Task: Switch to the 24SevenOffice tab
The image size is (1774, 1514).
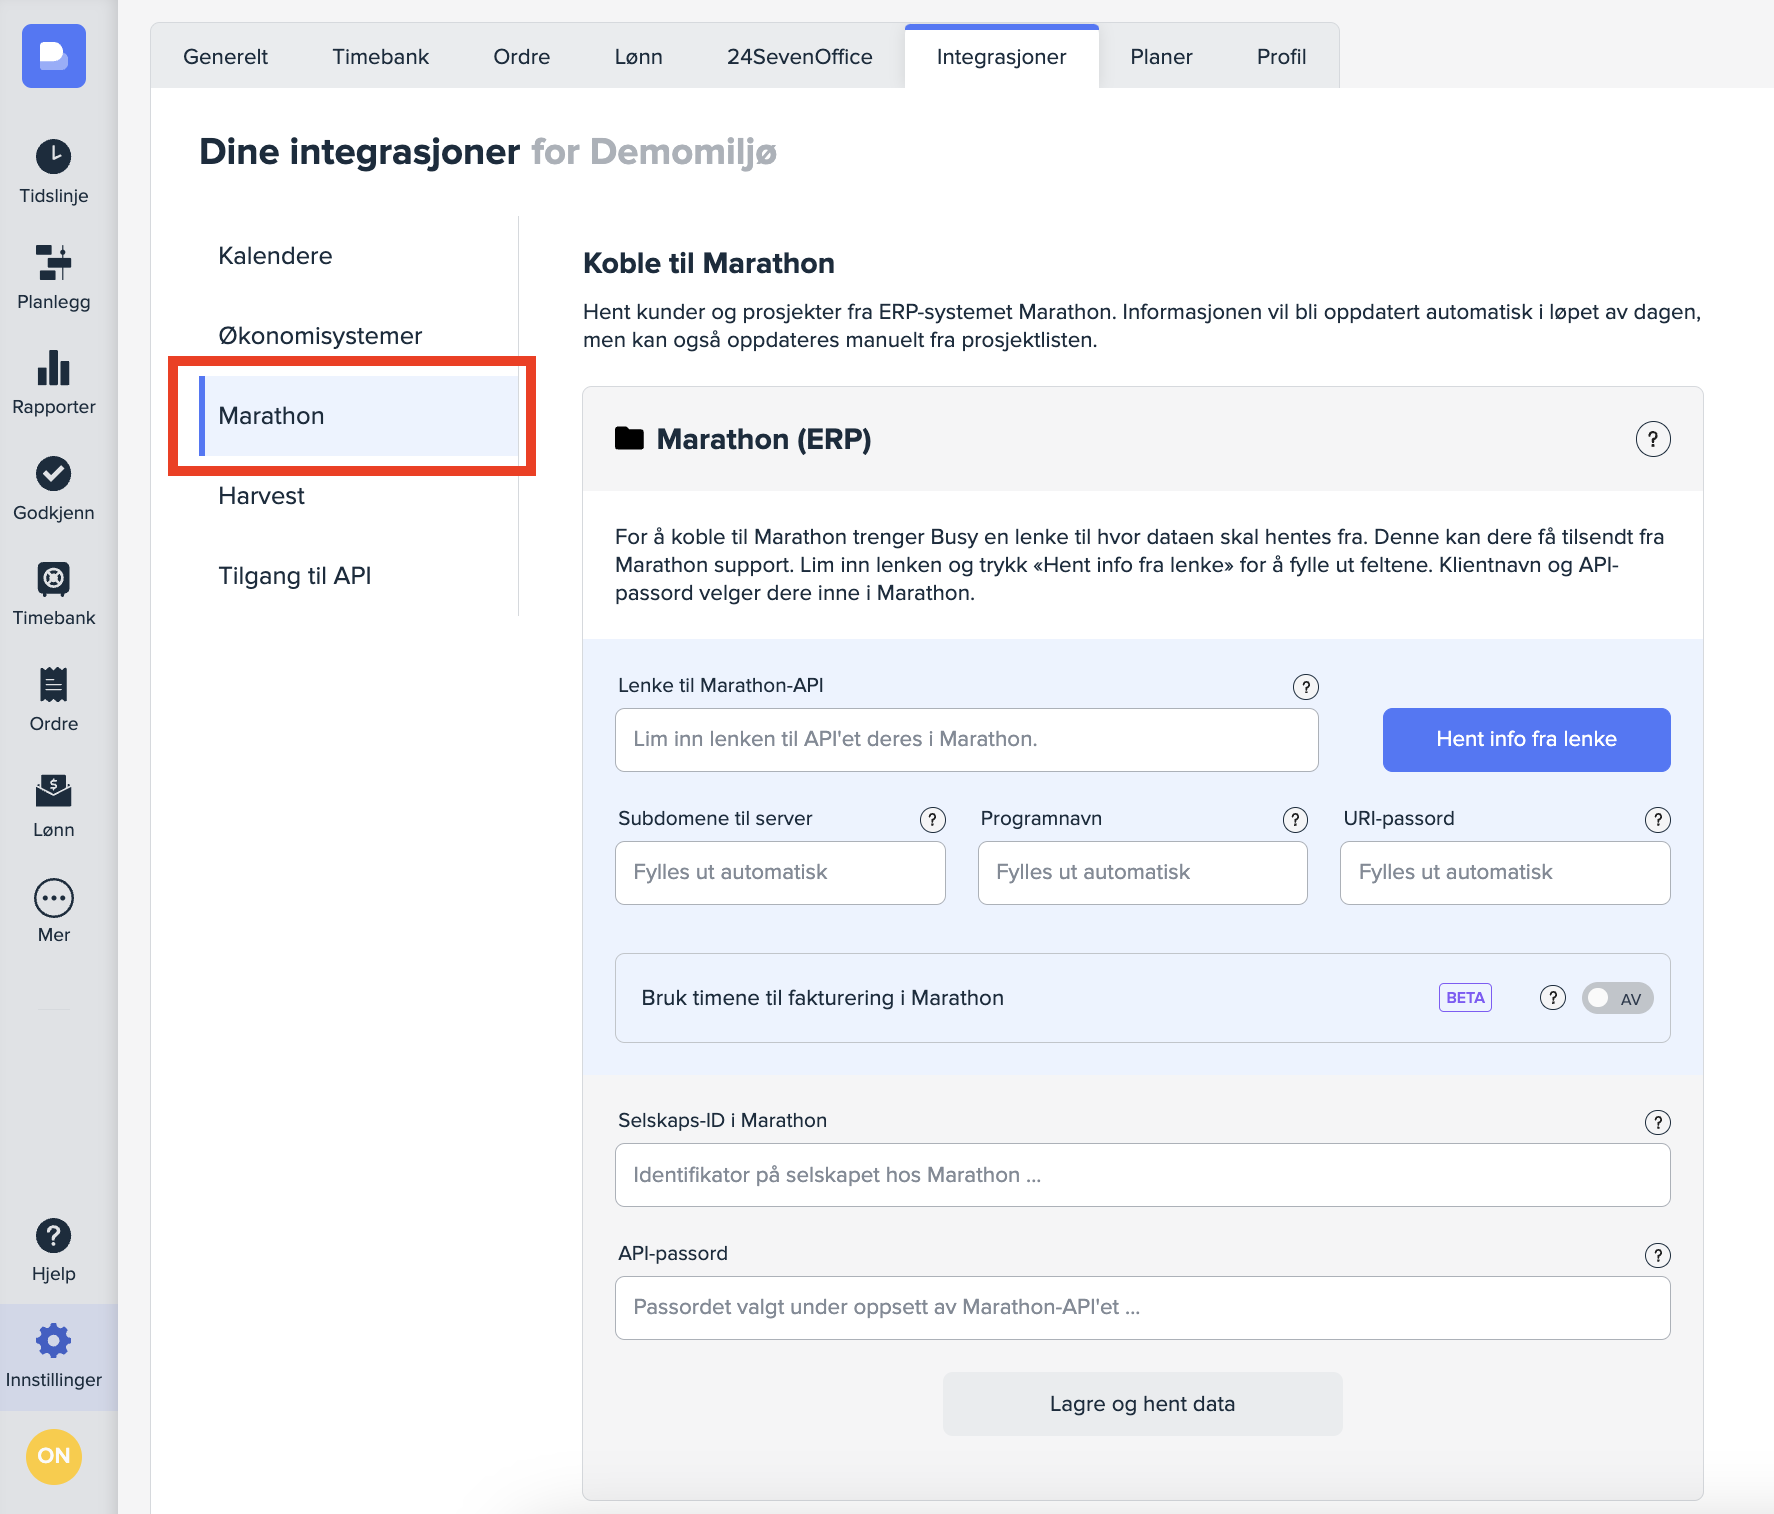Action: click(x=799, y=57)
